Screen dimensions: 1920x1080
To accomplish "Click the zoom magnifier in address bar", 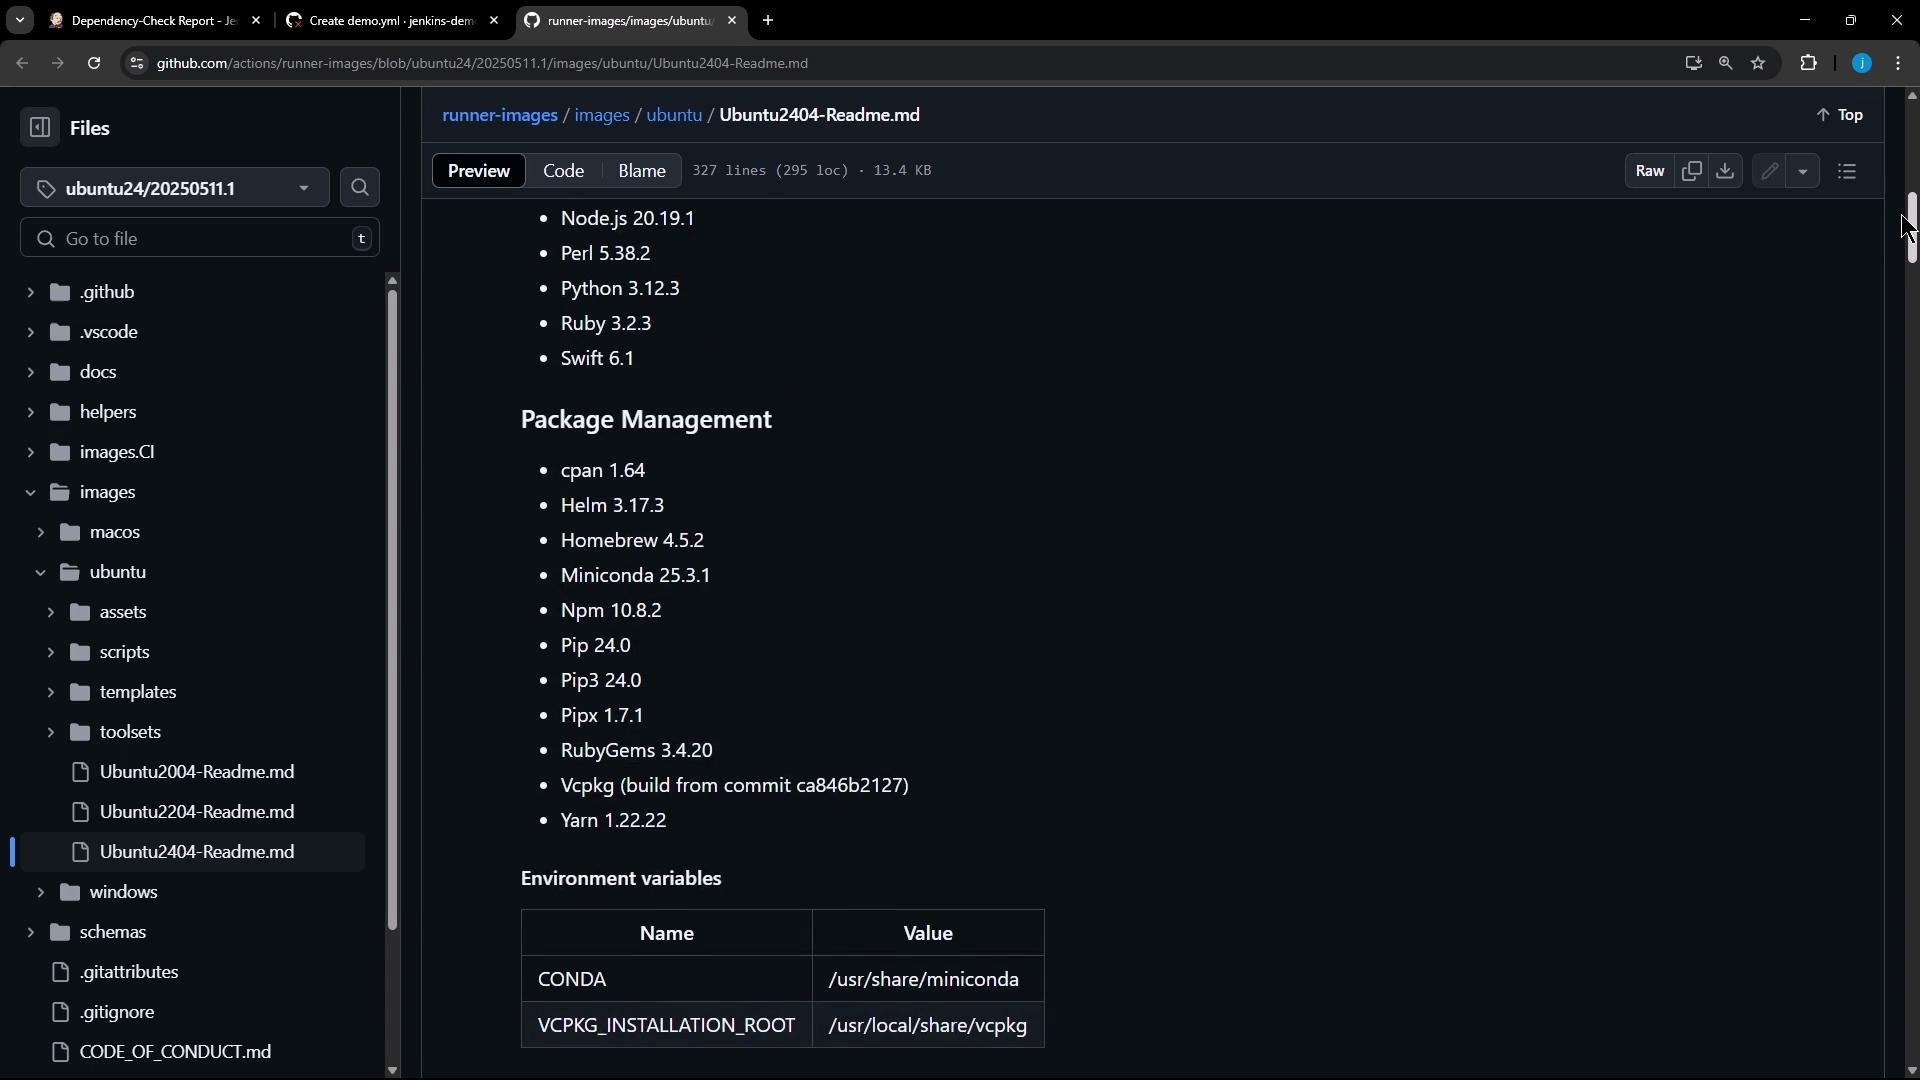I will point(1725,63).
